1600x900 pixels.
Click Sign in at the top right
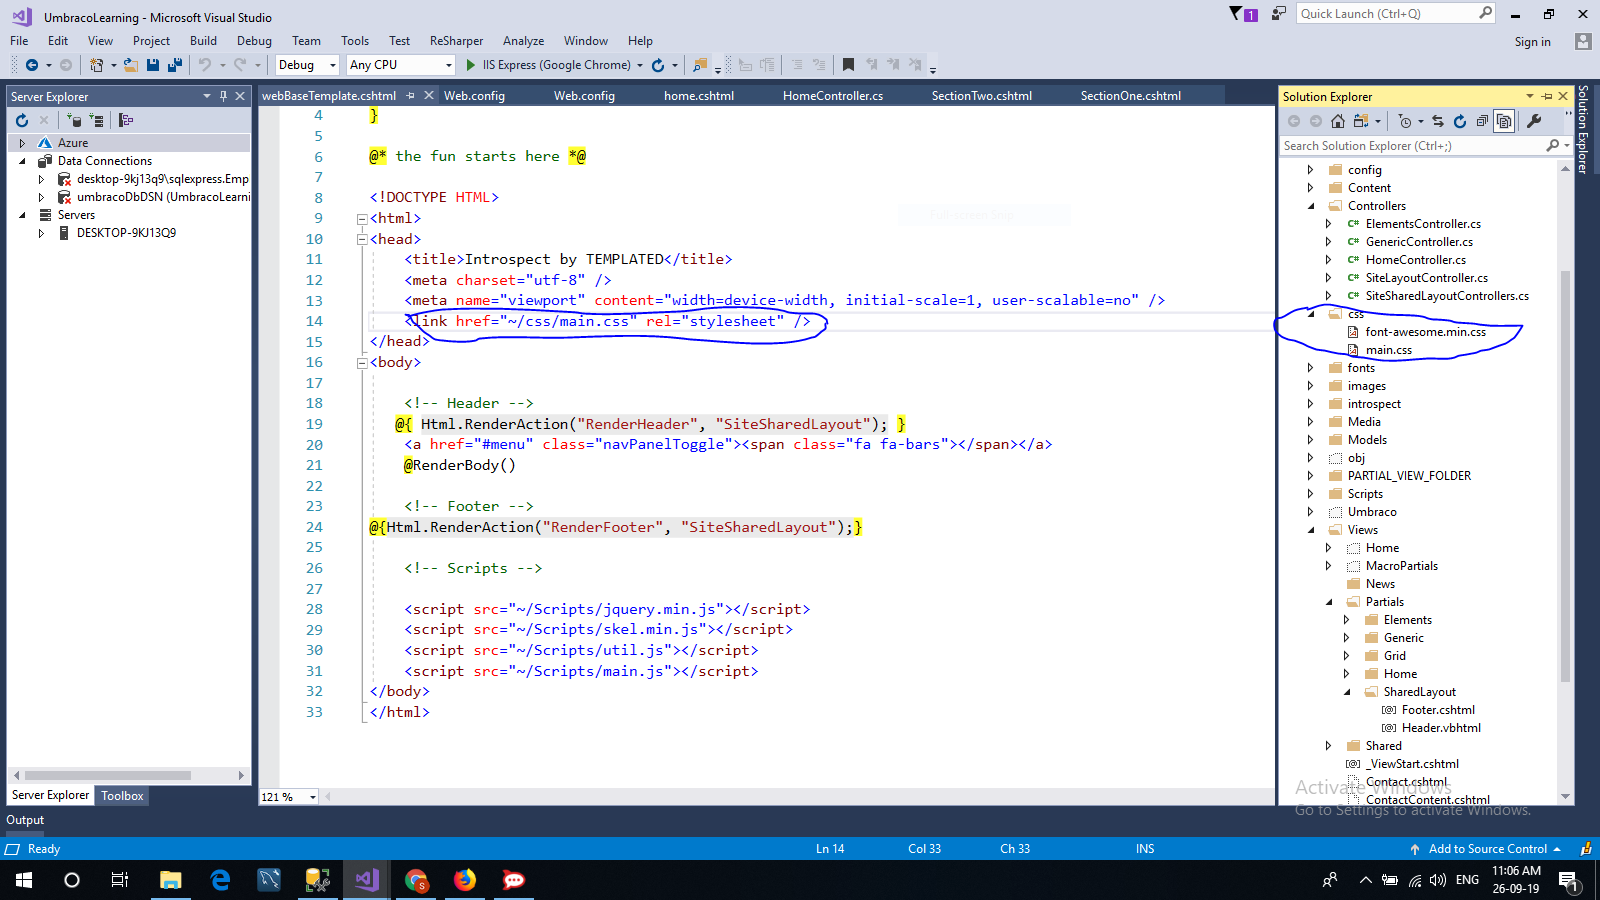pos(1532,42)
